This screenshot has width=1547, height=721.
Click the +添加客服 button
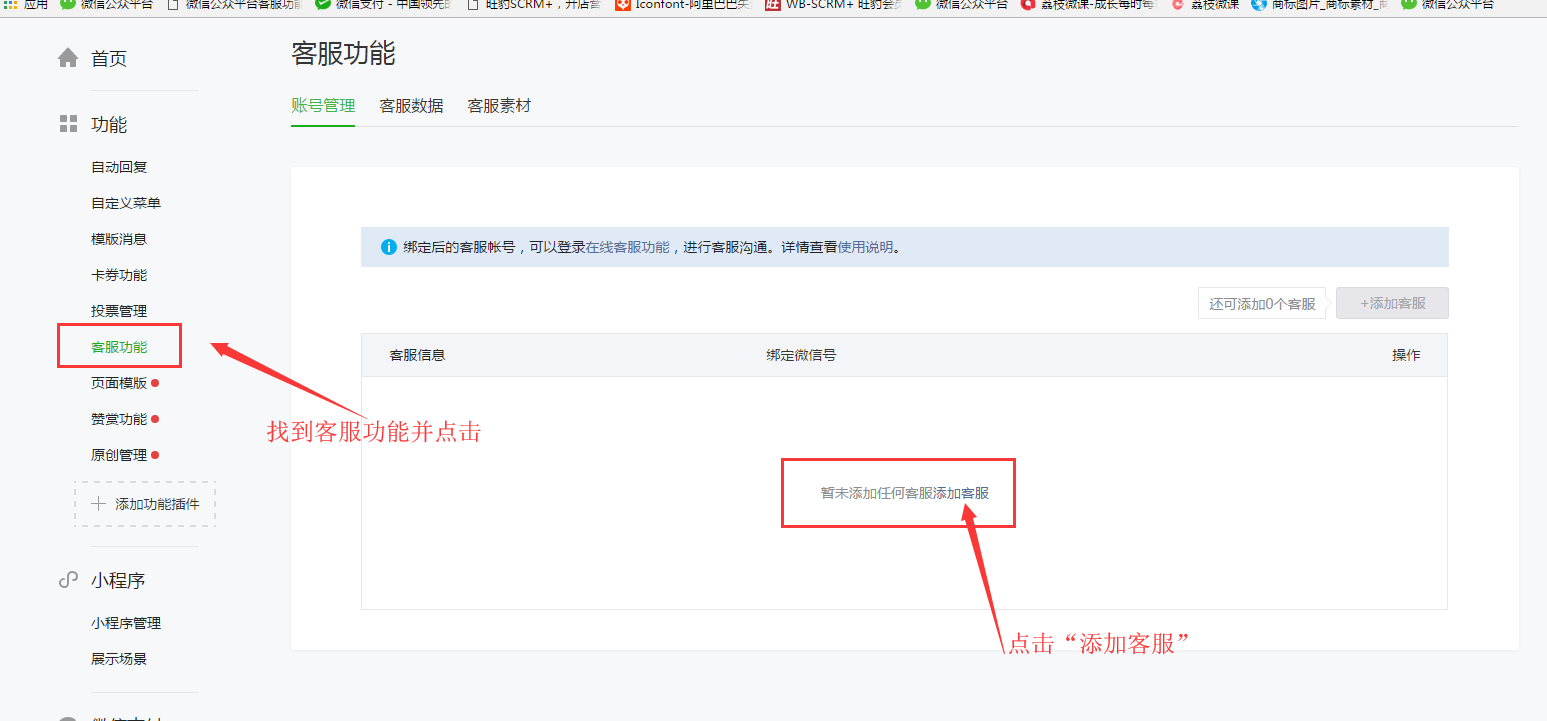pos(1392,303)
